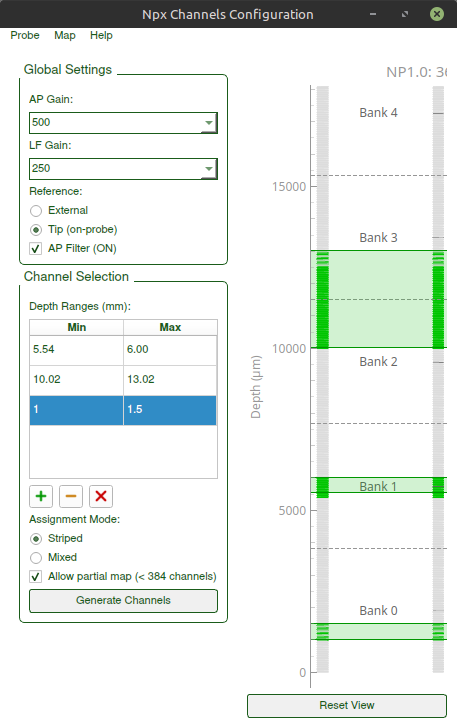Image resolution: width=457 pixels, height=728 pixels.
Task: Click the Max column header
Action: coord(170,327)
